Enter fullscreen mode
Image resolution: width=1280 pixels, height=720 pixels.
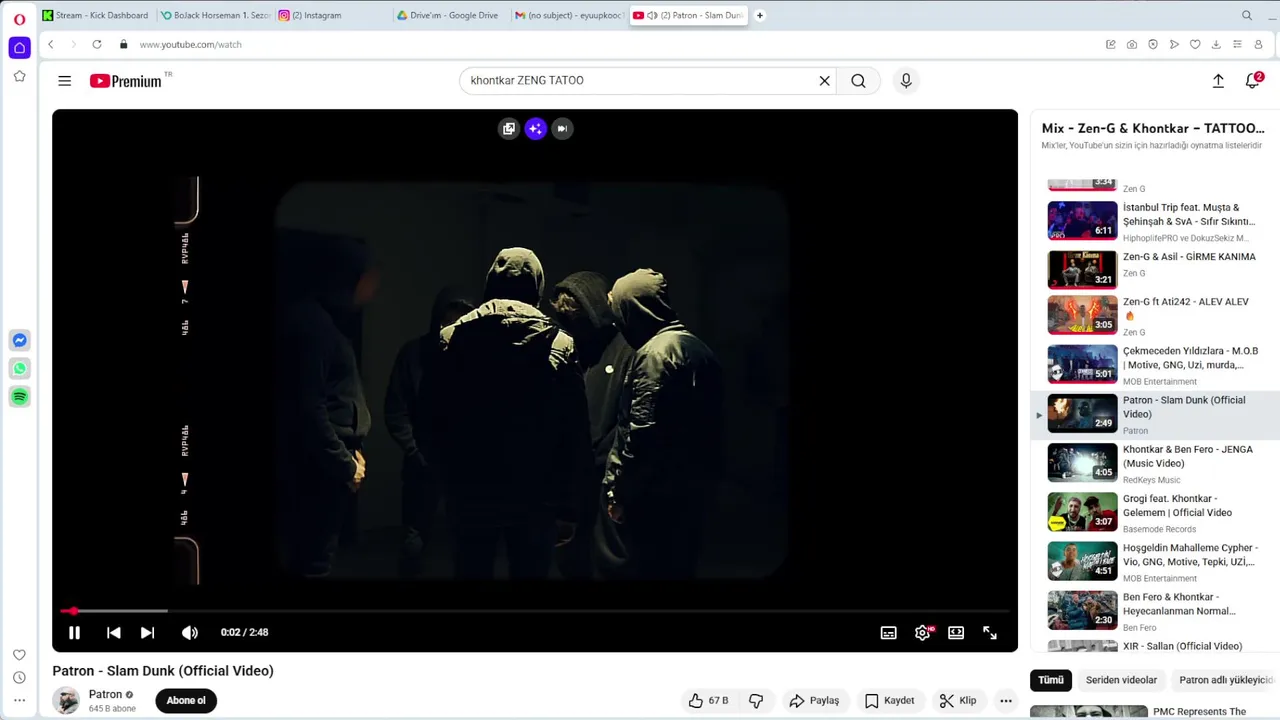click(990, 632)
